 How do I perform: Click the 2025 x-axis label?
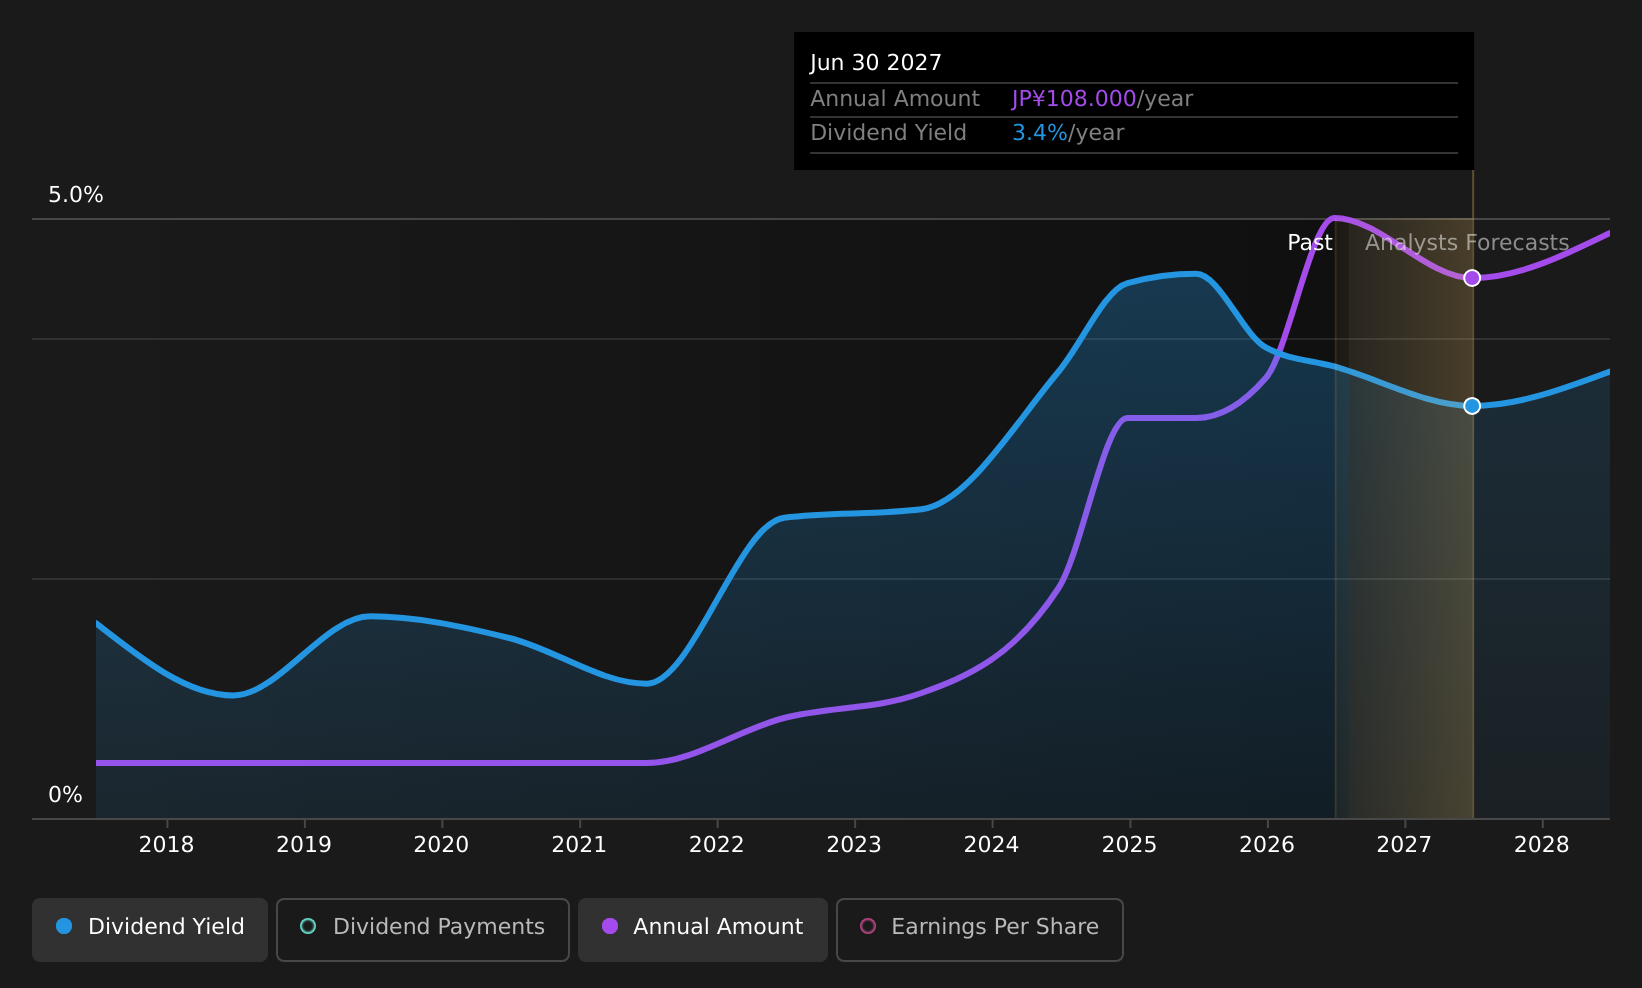click(1129, 845)
